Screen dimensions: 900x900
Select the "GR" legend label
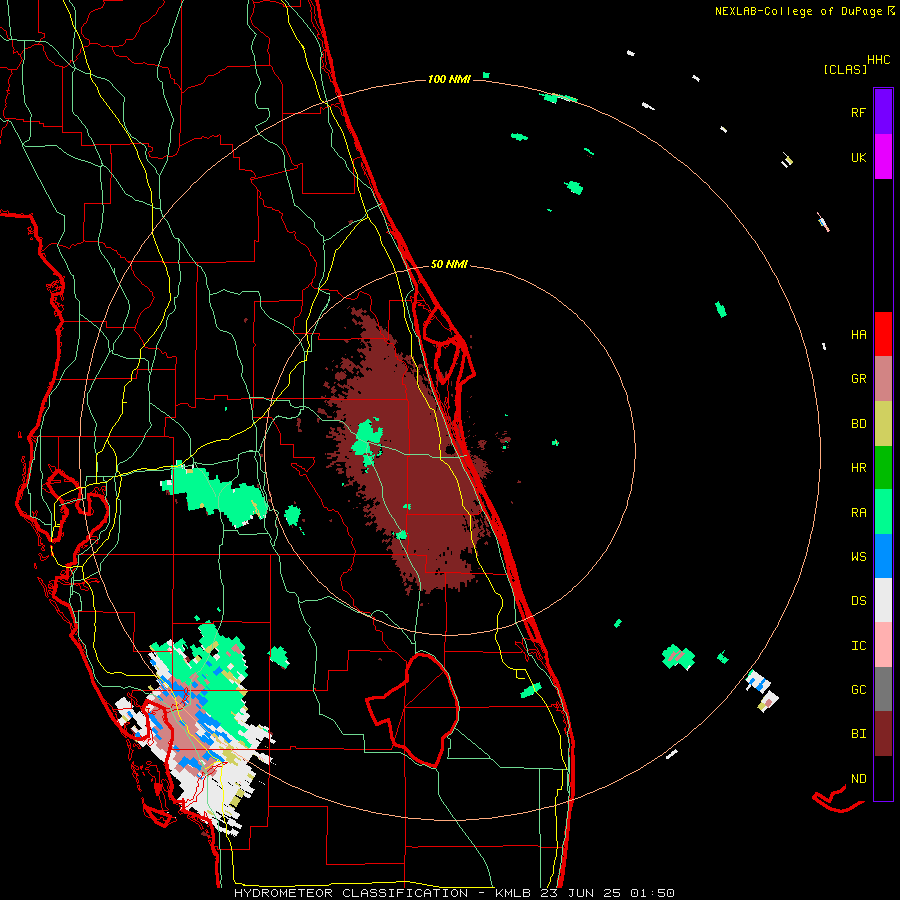858,379
